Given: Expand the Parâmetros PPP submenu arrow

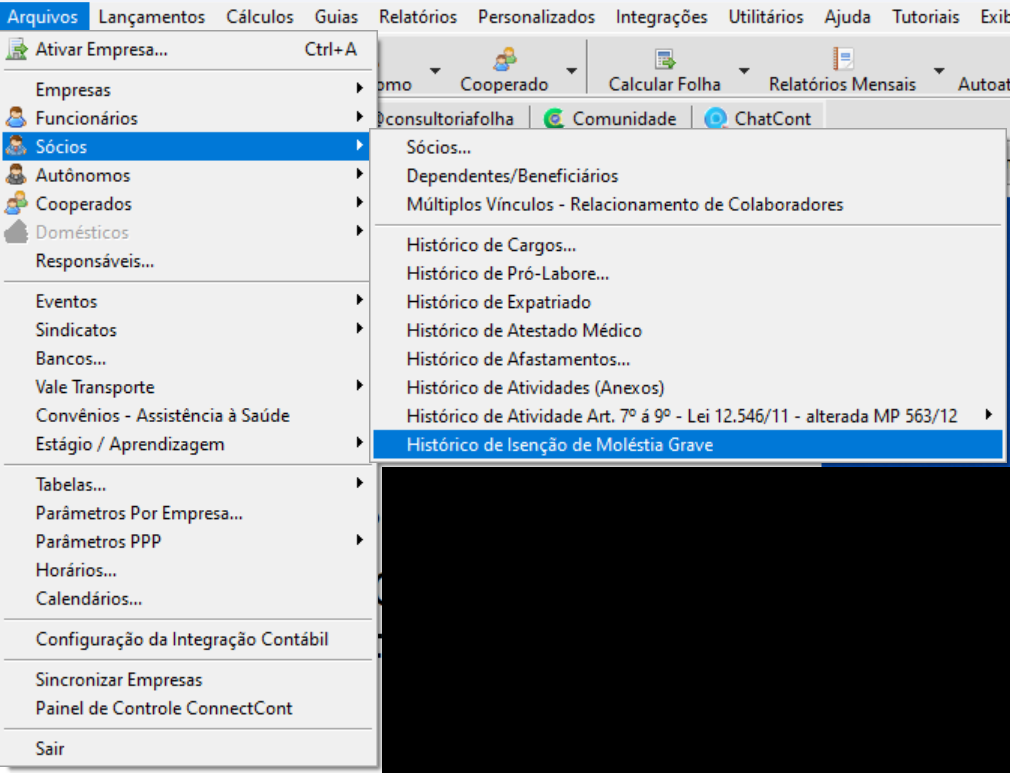Looking at the screenshot, I should point(359,540).
